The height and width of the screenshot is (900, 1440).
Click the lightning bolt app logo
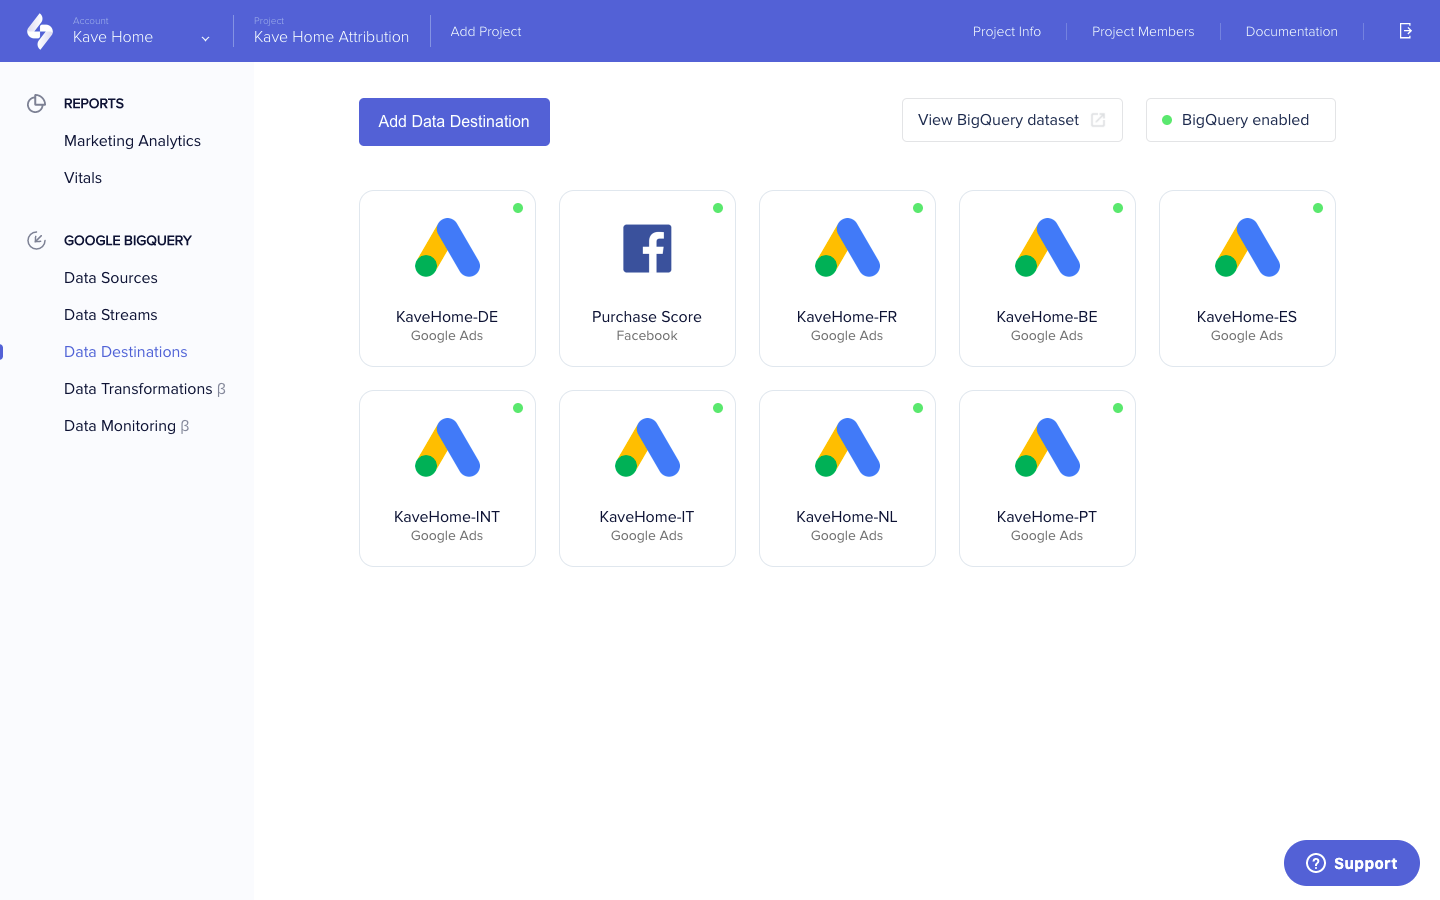point(40,31)
